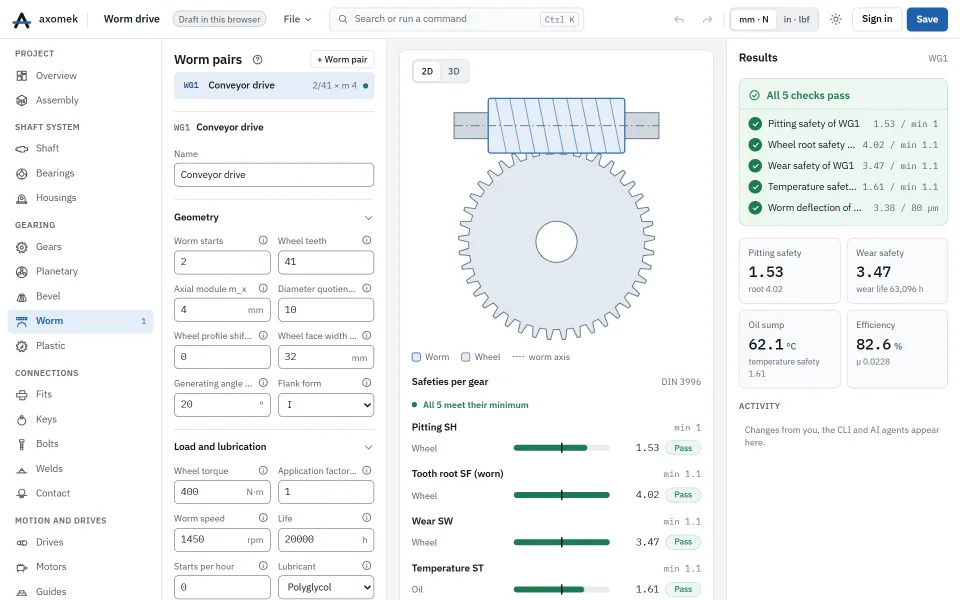
Task: Go to Assembly in the sidebar
Action: pyautogui.click(x=80, y=100)
